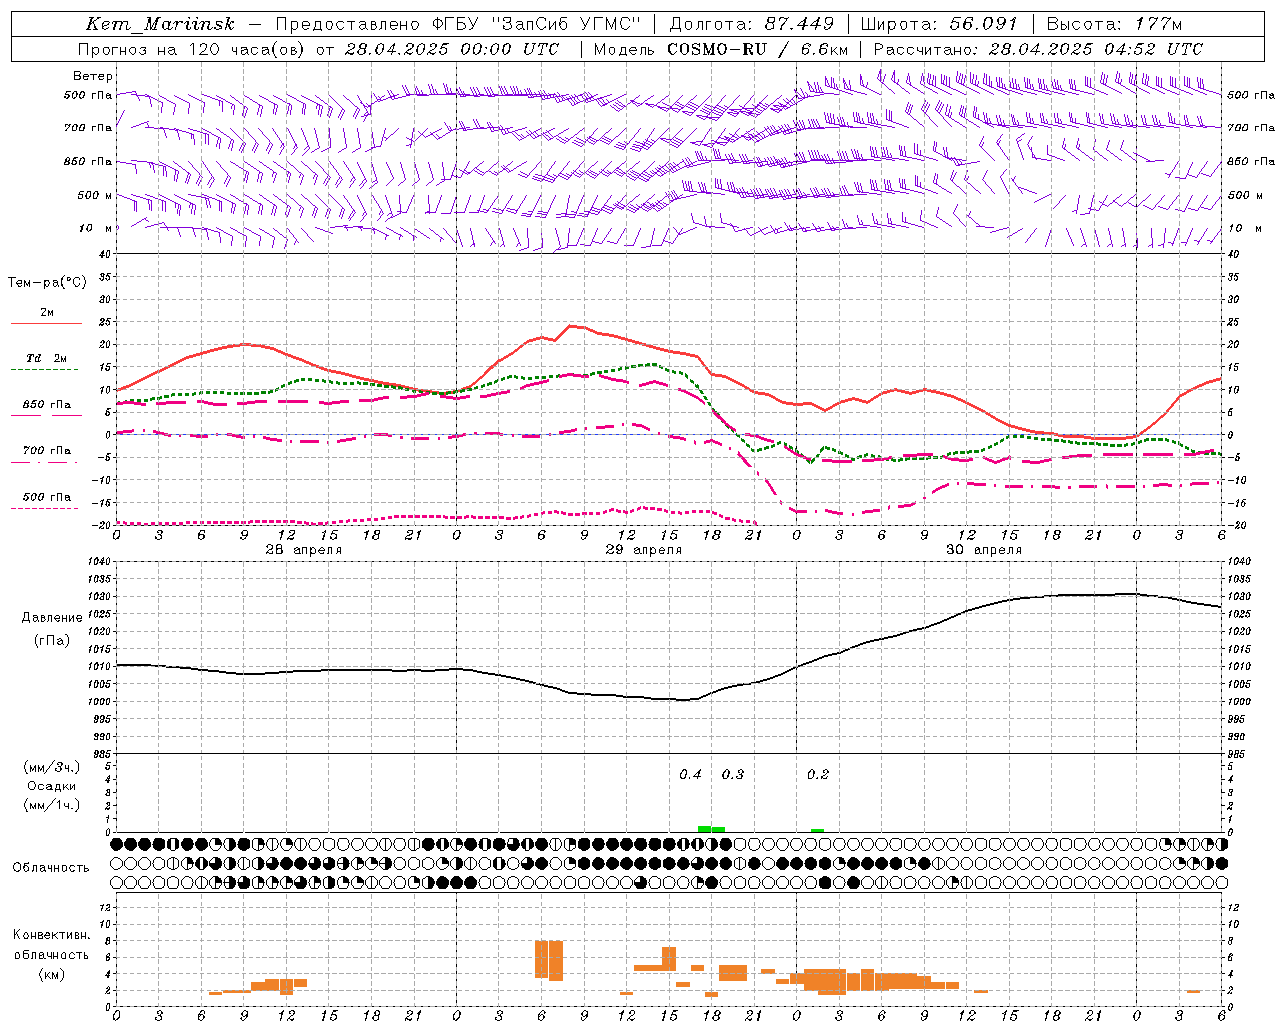This screenshot has height=1024, width=1280.
Task: Click the '(км)' unit under convective cloudiness
Action: point(52,974)
